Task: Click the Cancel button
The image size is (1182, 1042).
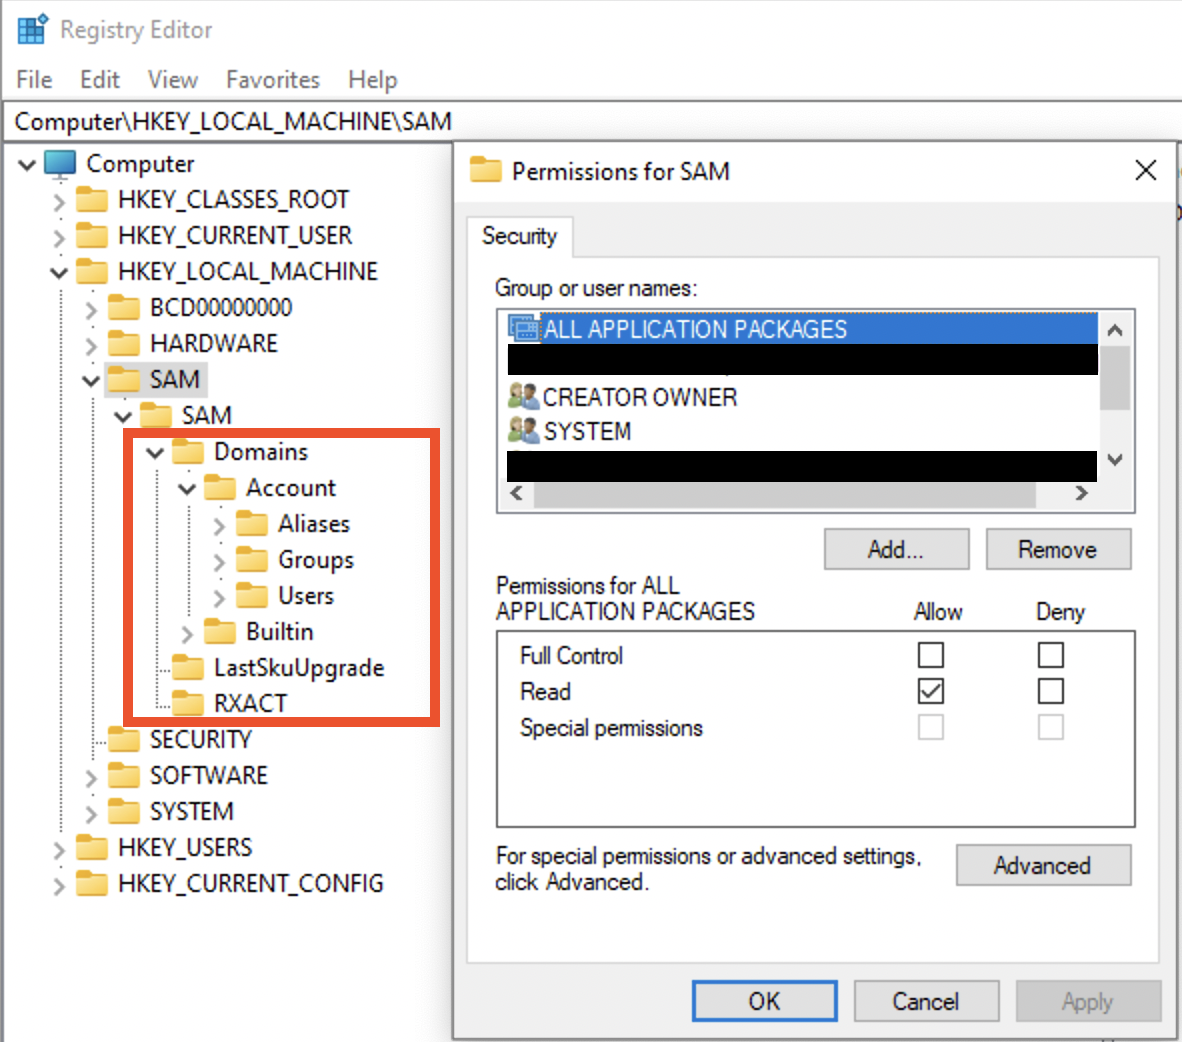Action: [x=926, y=1001]
